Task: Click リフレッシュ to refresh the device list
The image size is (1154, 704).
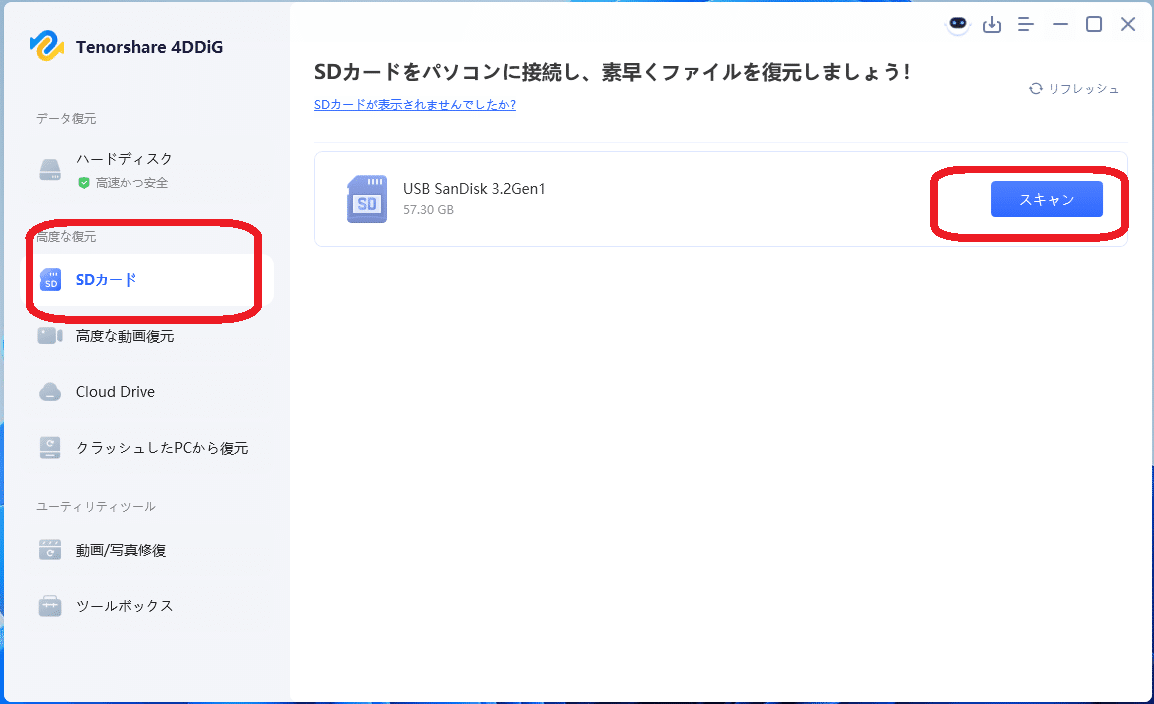Action: tap(1084, 88)
